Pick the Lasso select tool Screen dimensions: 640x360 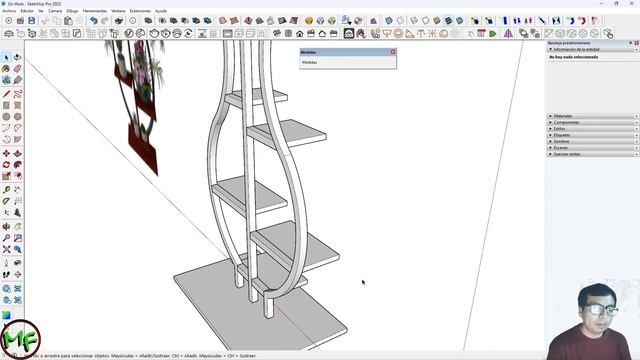tap(18, 57)
